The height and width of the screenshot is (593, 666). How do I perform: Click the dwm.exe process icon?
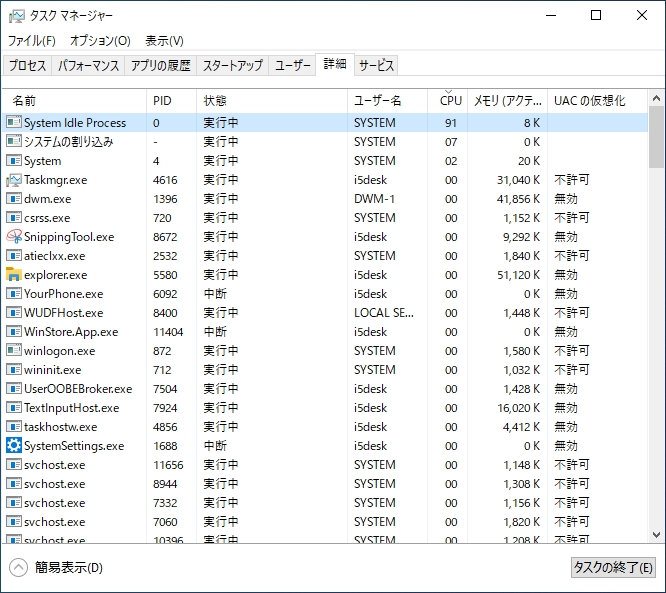pos(14,199)
